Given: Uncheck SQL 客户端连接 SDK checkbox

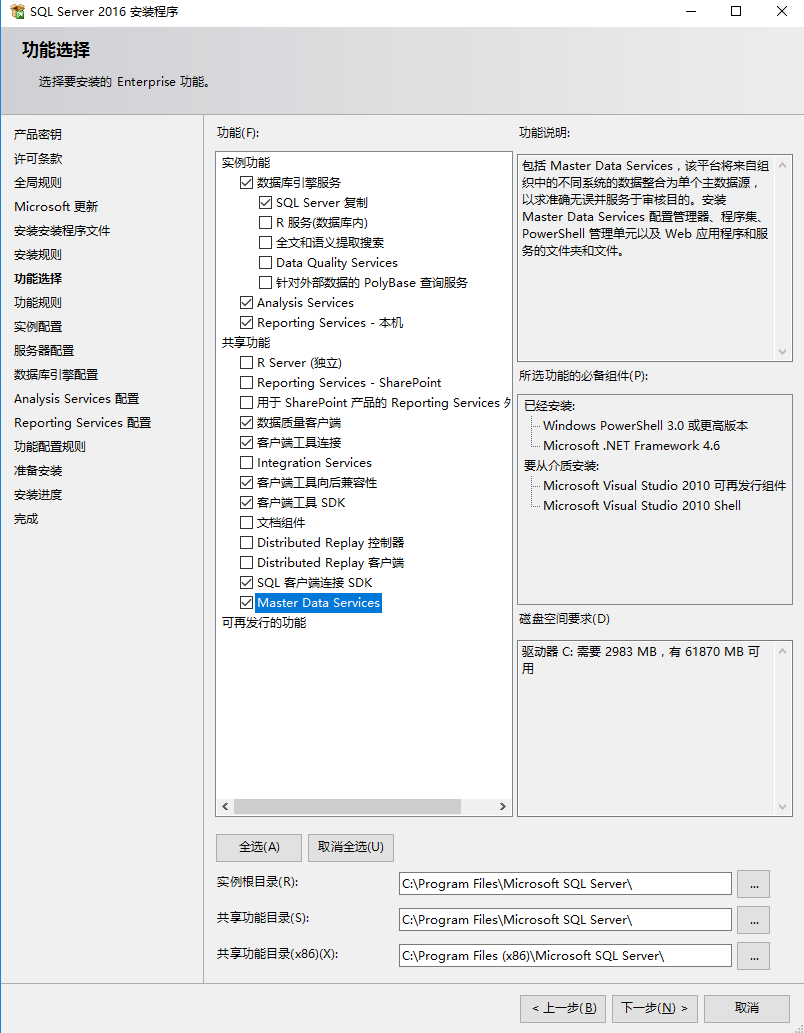Looking at the screenshot, I should click(246, 582).
